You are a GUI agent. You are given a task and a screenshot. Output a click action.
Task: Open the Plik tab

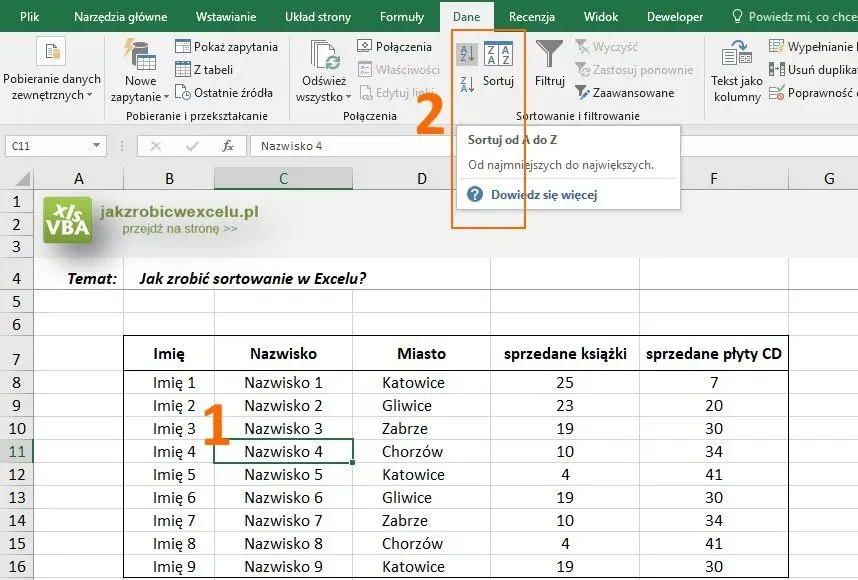click(x=29, y=16)
